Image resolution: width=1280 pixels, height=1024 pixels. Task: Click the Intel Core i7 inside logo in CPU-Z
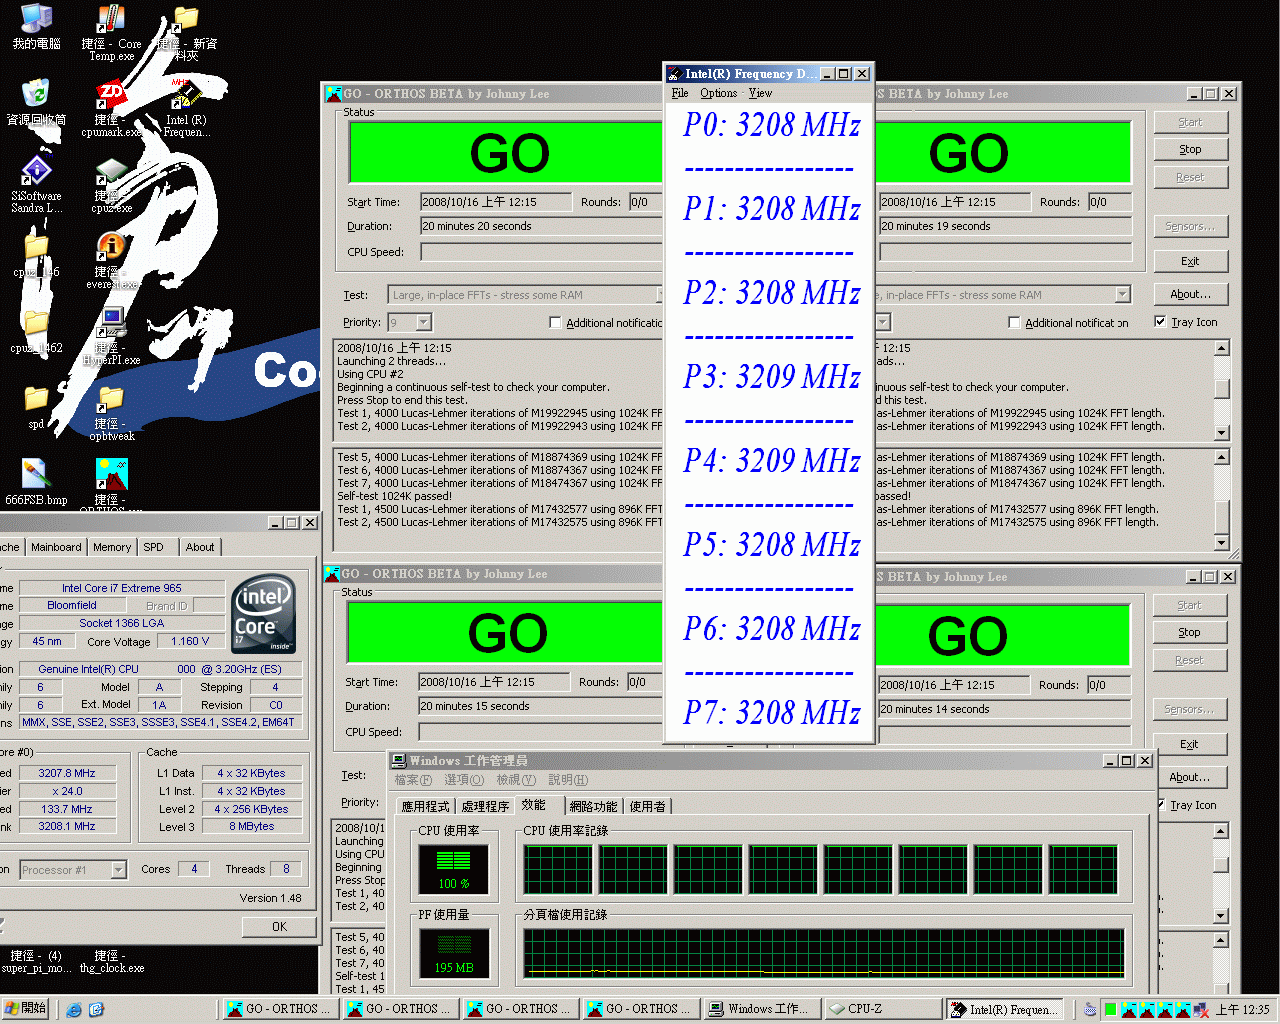263,614
